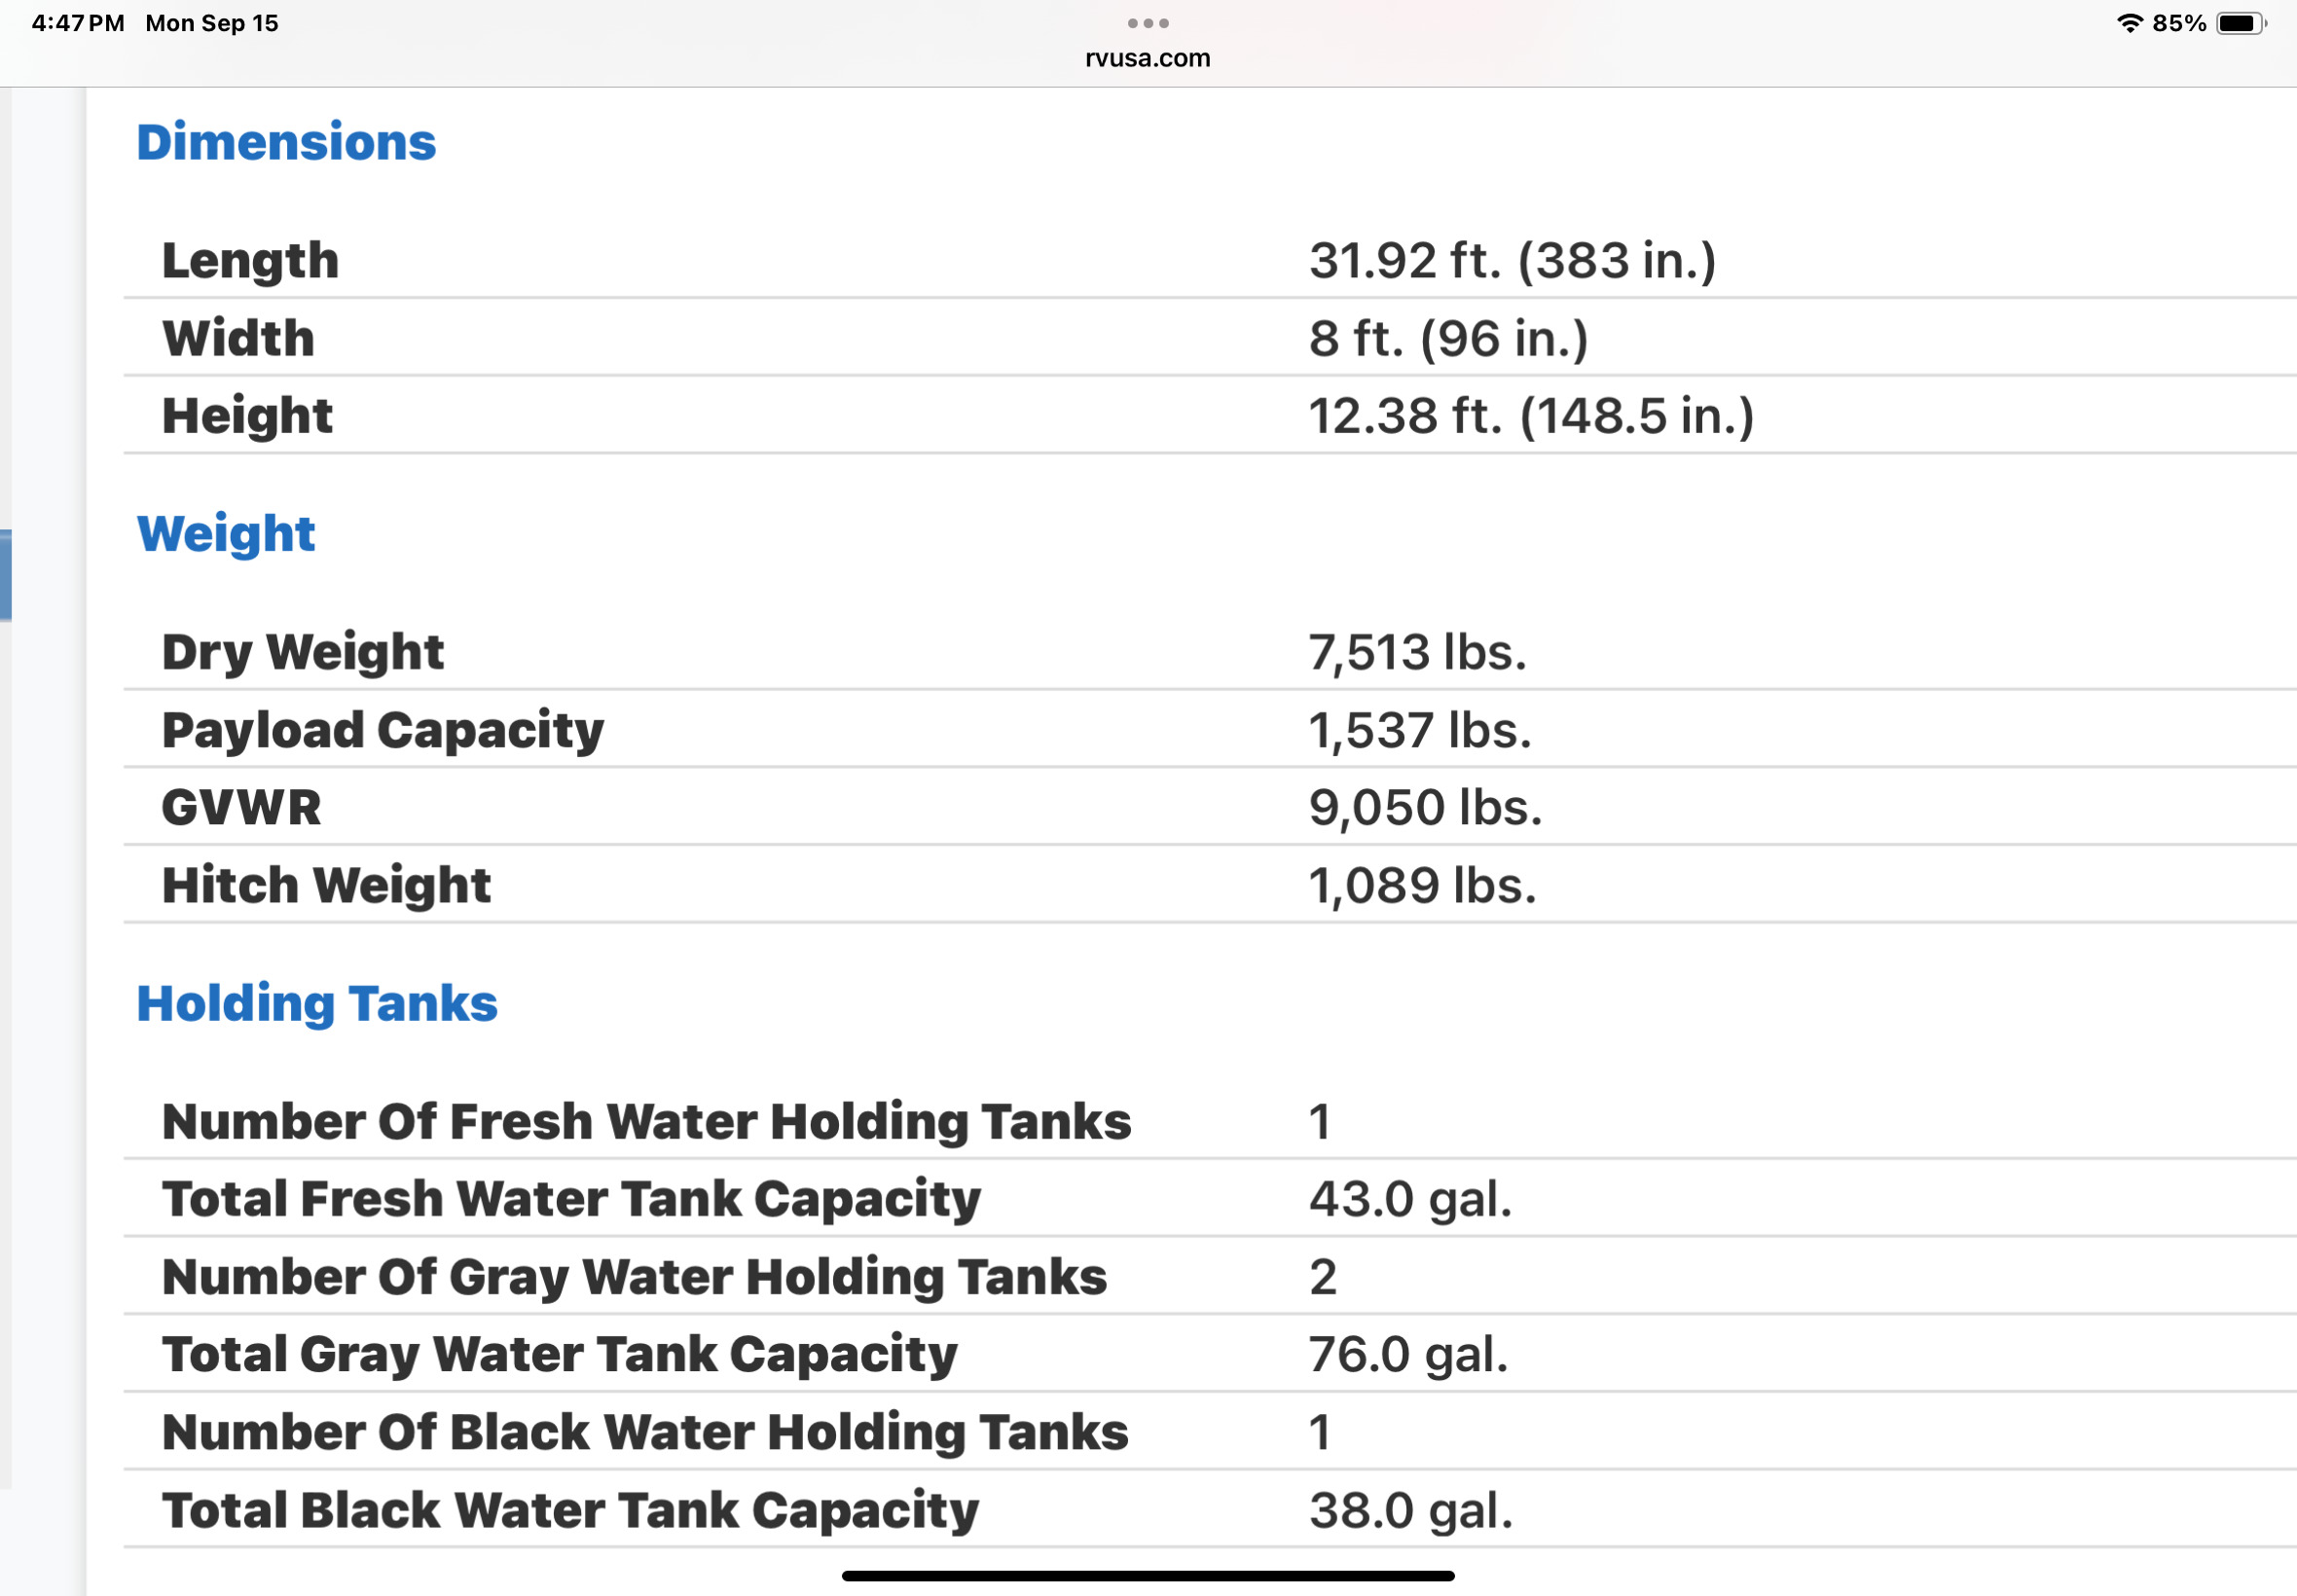This screenshot has width=2297, height=1596.
Task: Select Total Gray Water Tank Capacity row
Action: click(1210, 1354)
